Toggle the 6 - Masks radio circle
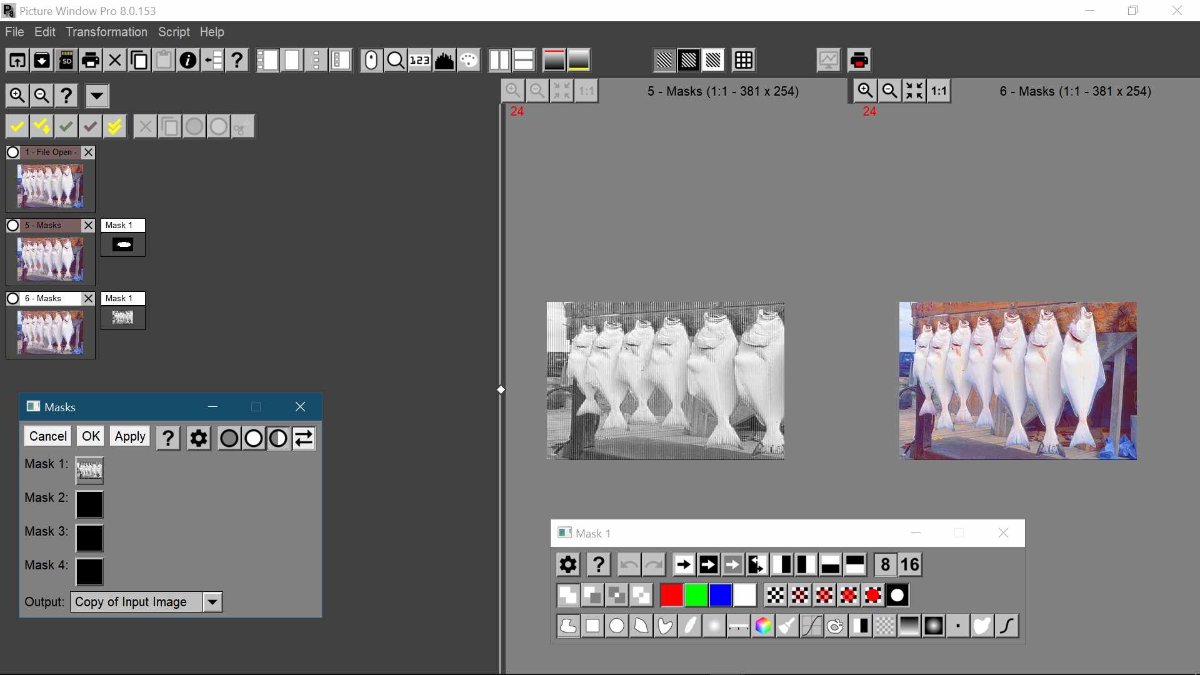 coord(13,298)
